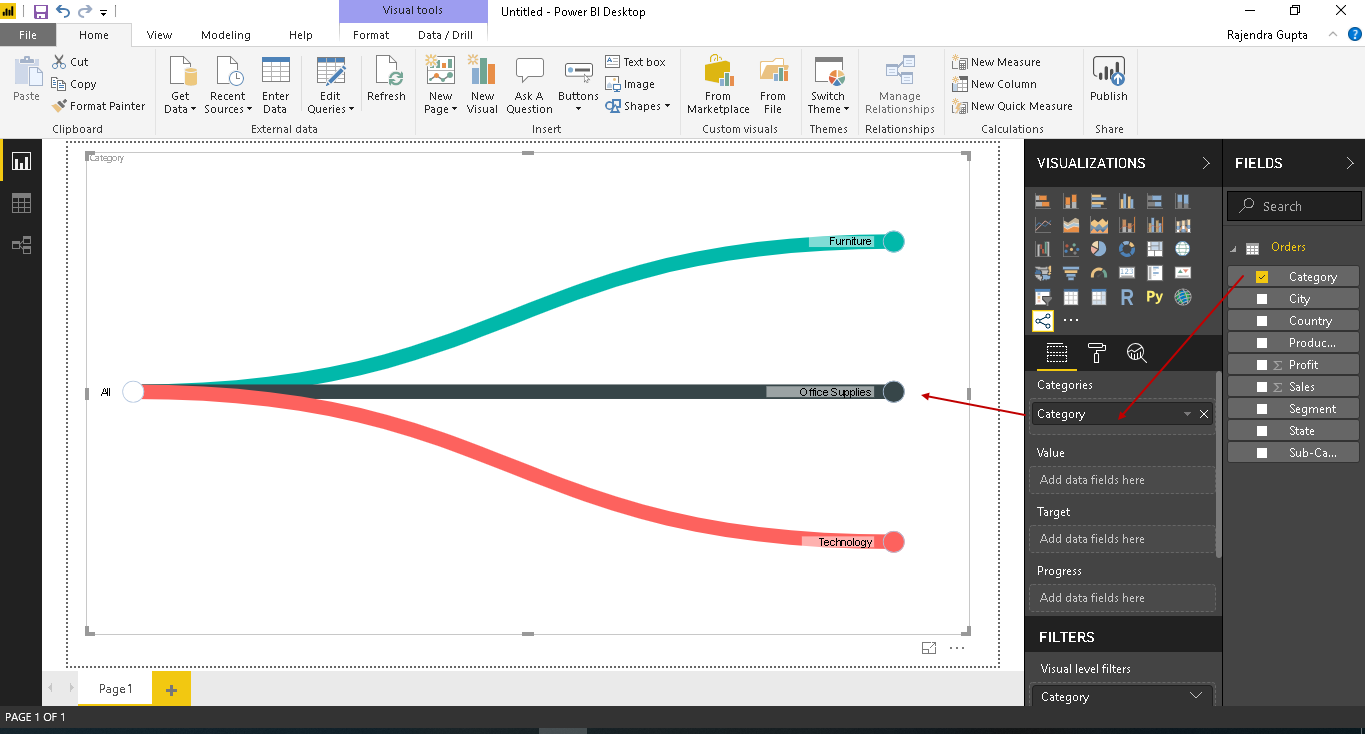Open the visual's More options ellipsis
Image resolution: width=1365 pixels, height=734 pixels.
point(957,648)
